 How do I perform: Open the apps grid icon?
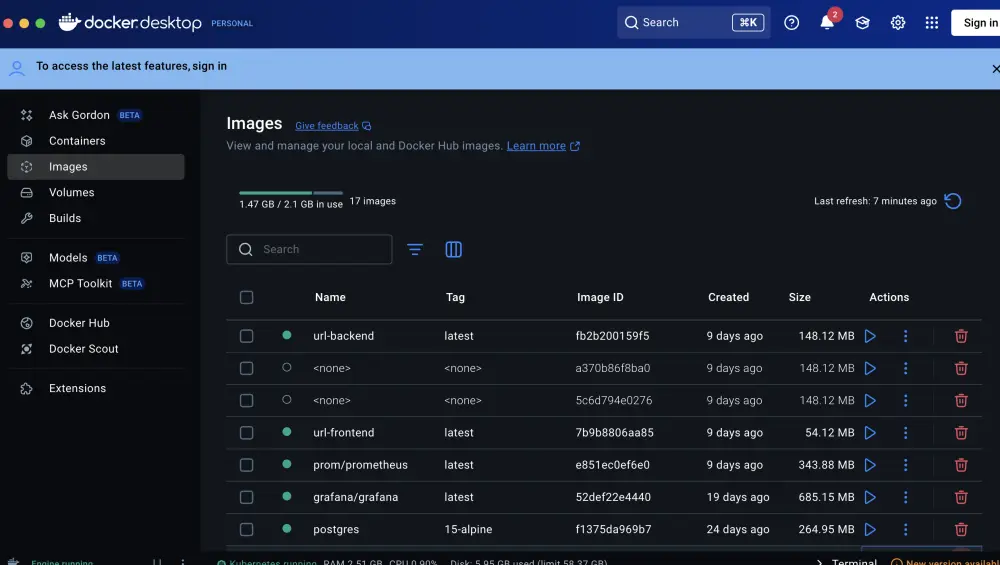[x=932, y=23]
